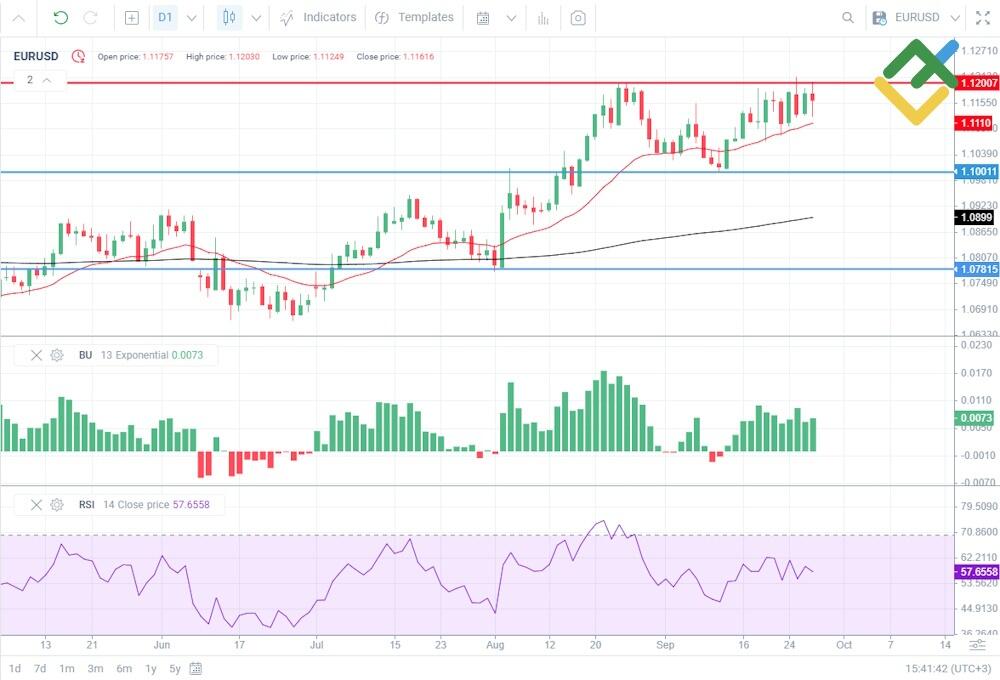This screenshot has width=1000, height=680.
Task: Select the candlestick chart type icon
Action: pyautogui.click(x=230, y=17)
